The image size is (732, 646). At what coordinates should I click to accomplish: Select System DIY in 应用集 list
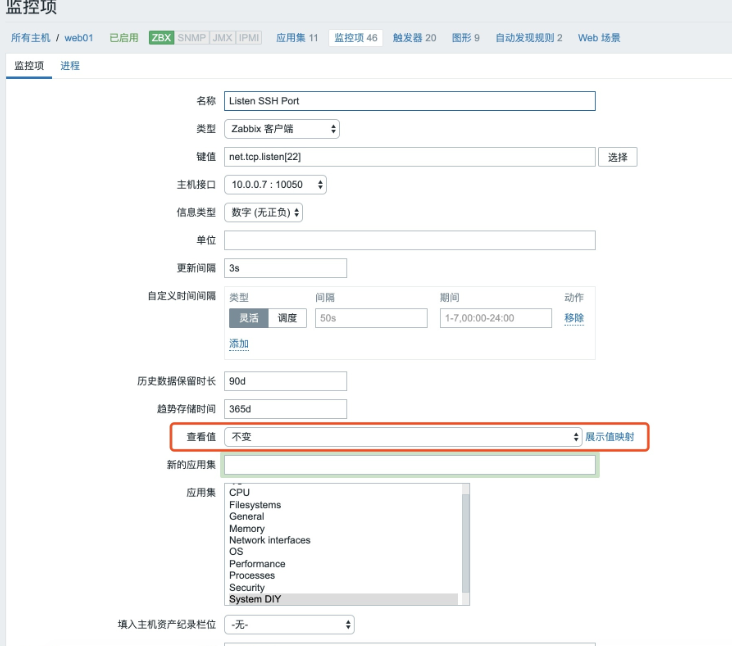(x=255, y=599)
